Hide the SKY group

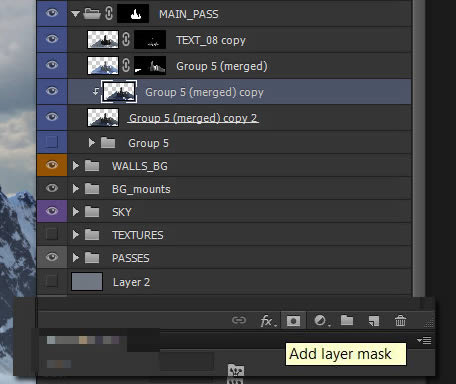coord(52,211)
